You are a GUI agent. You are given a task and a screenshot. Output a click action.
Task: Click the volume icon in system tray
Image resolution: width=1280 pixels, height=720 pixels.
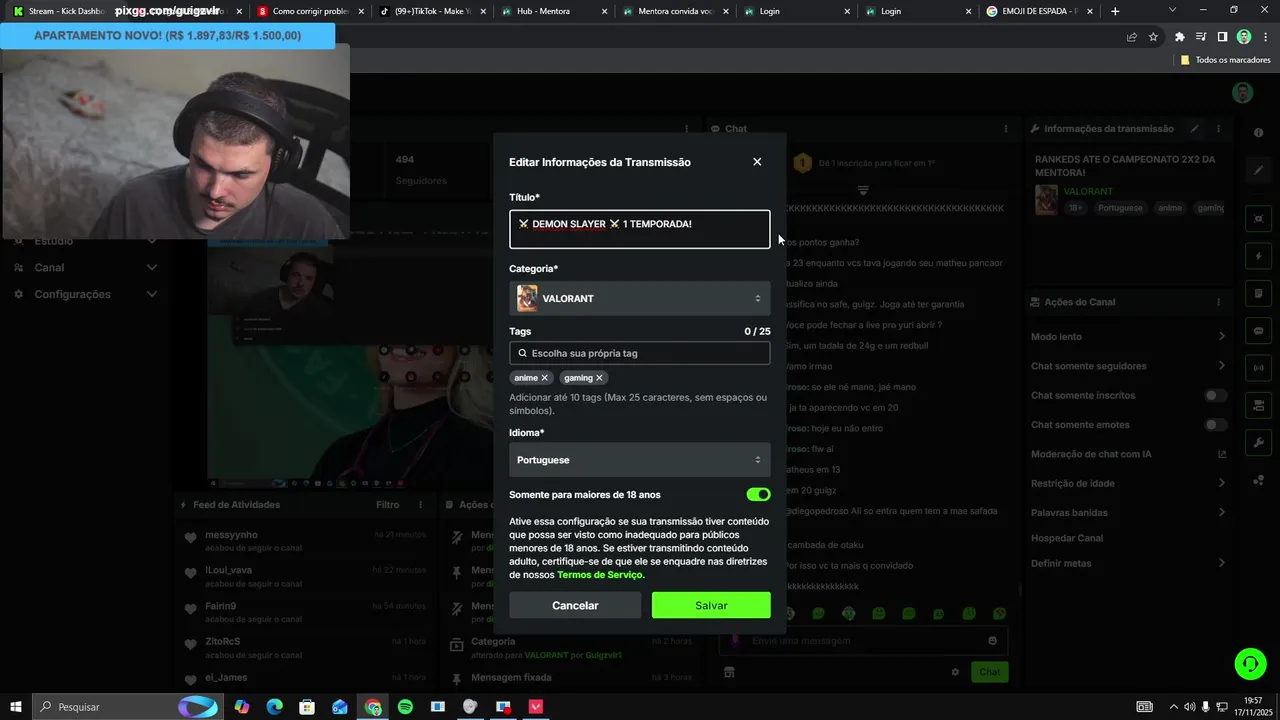click(1189, 707)
